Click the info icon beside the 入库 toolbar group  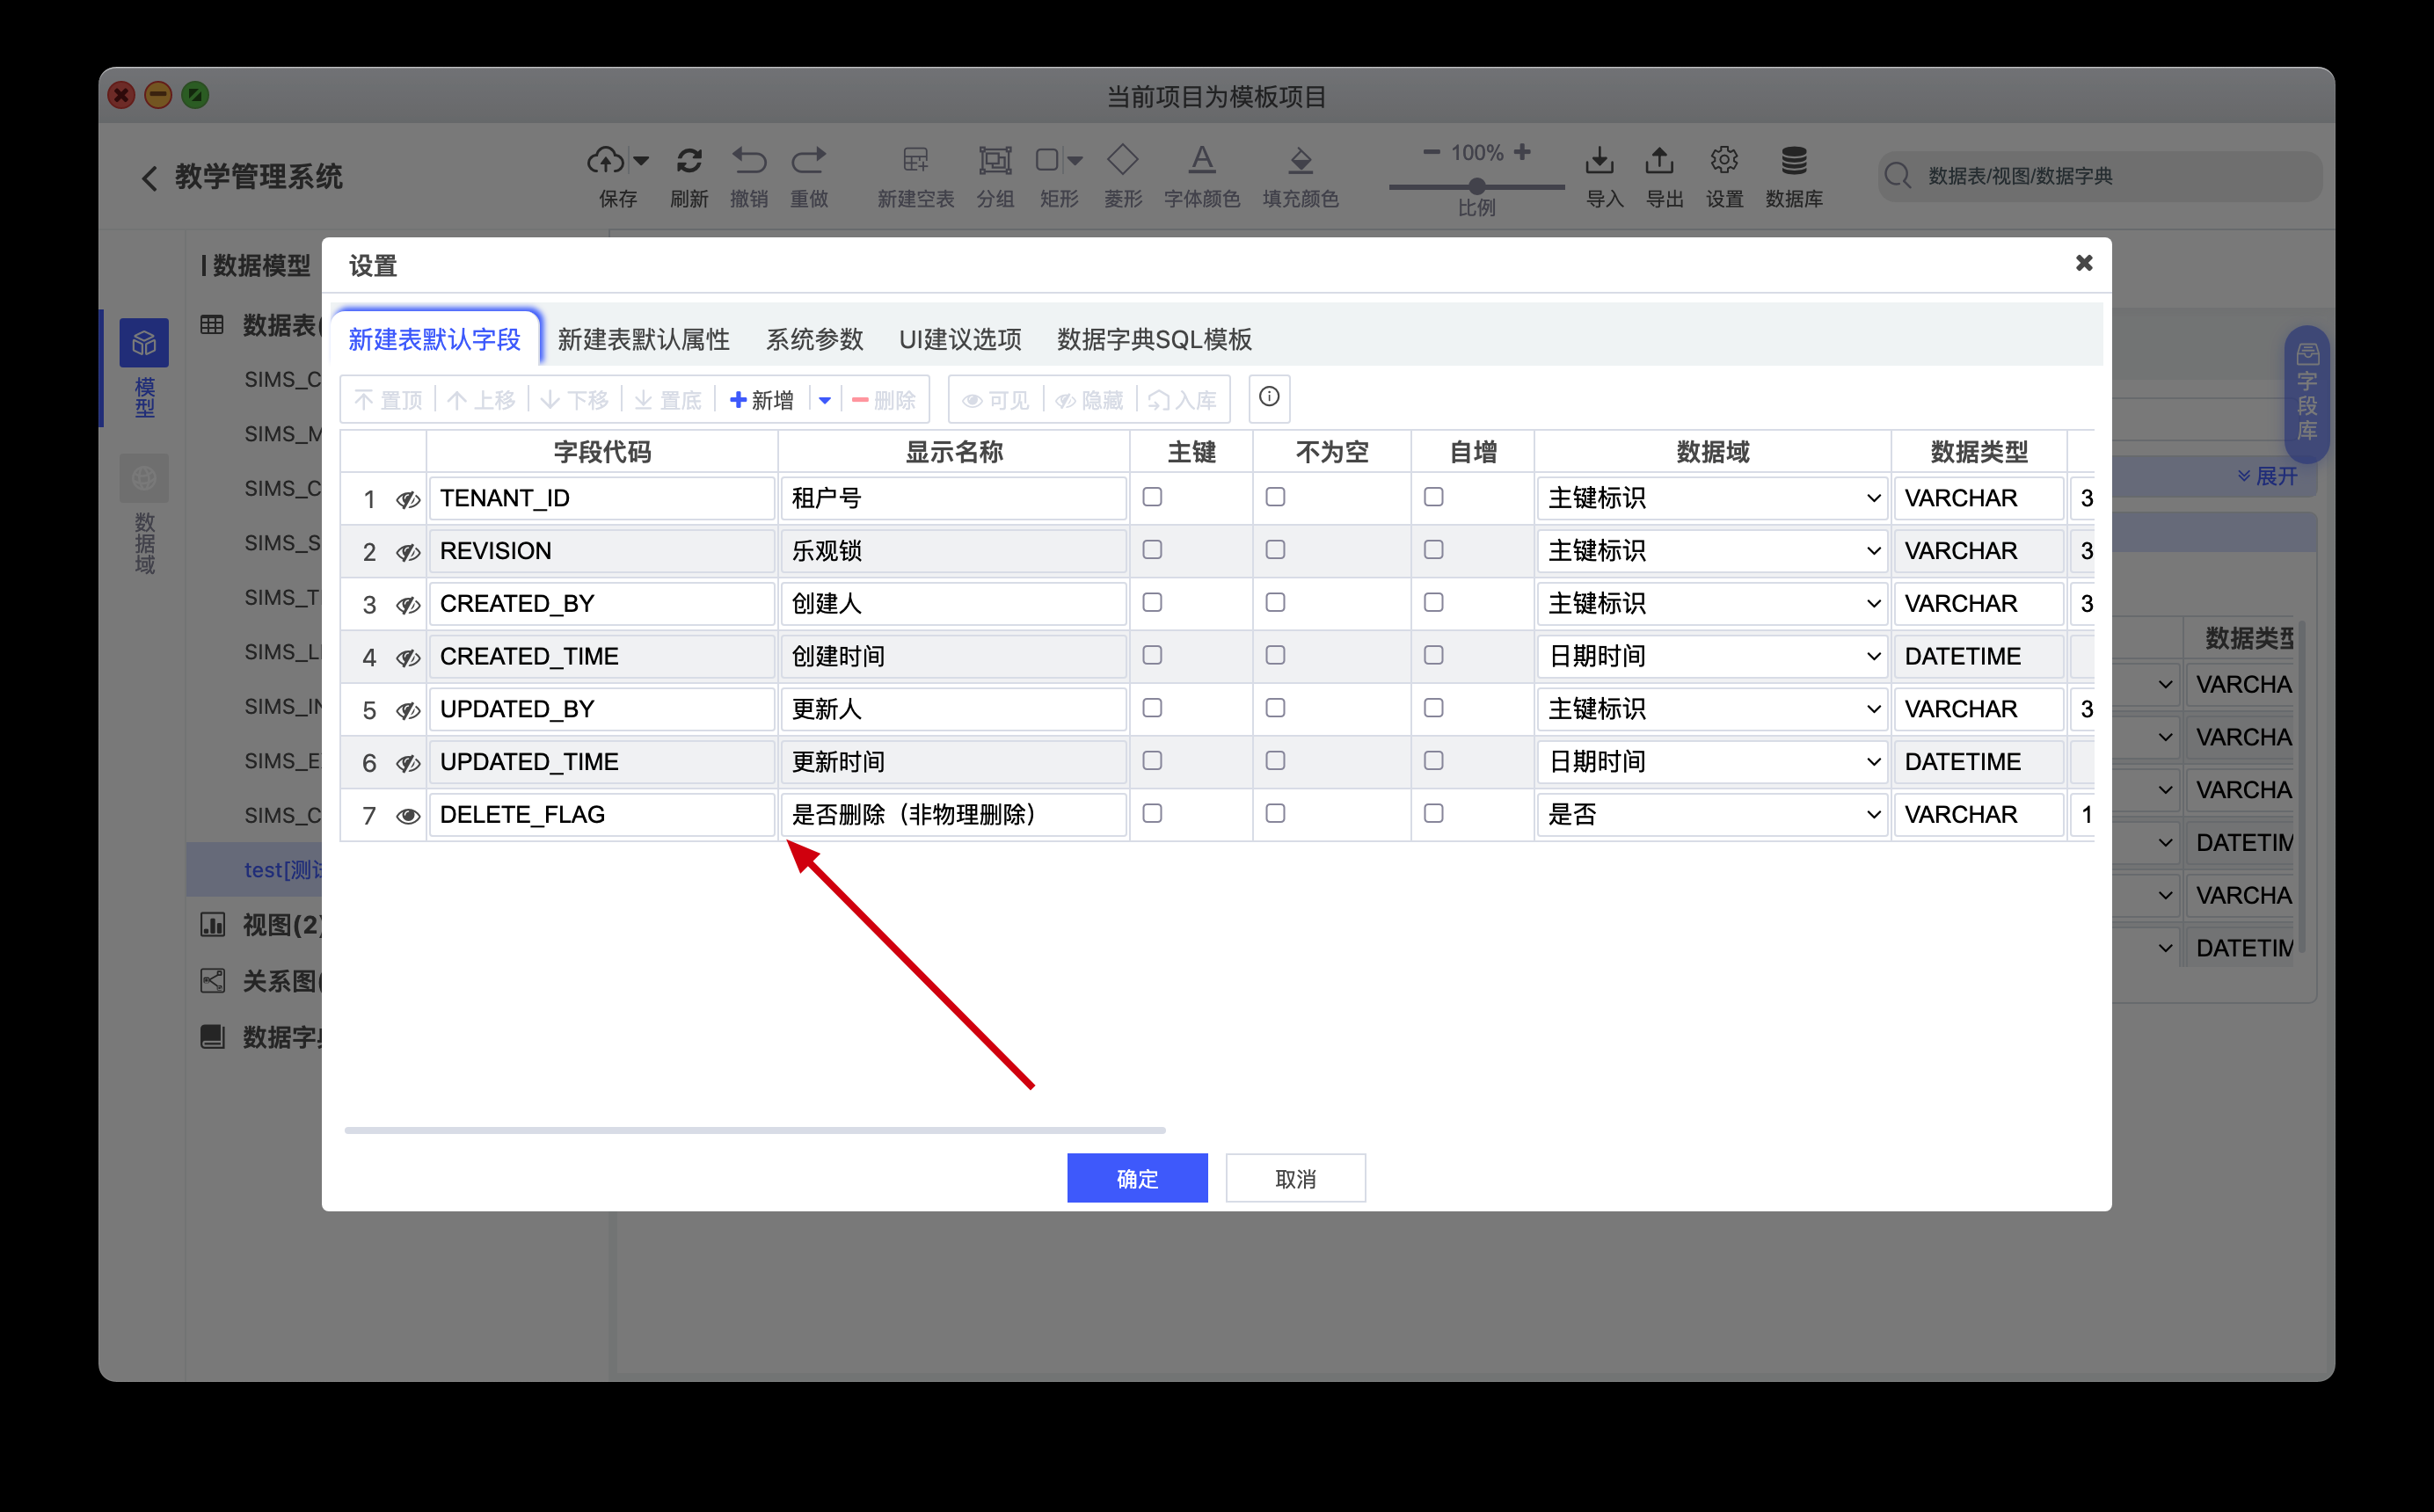click(1268, 398)
